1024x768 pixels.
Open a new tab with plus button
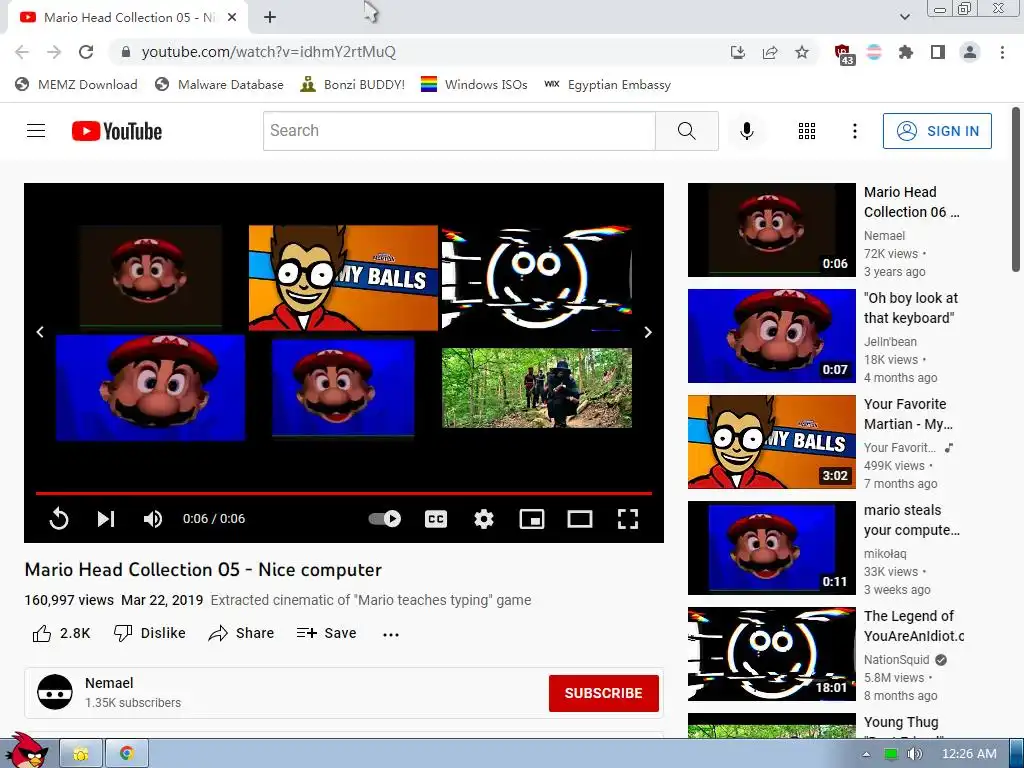coord(270,18)
